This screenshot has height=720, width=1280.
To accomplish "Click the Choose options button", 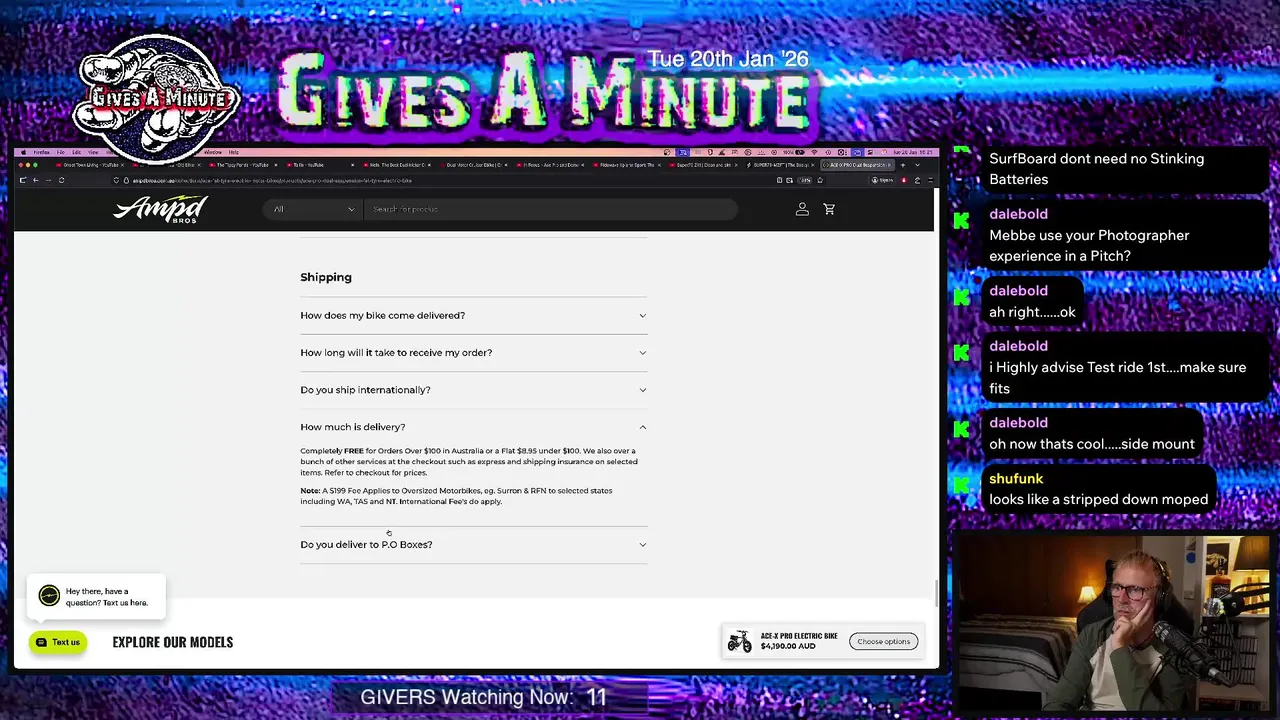I will [x=883, y=641].
